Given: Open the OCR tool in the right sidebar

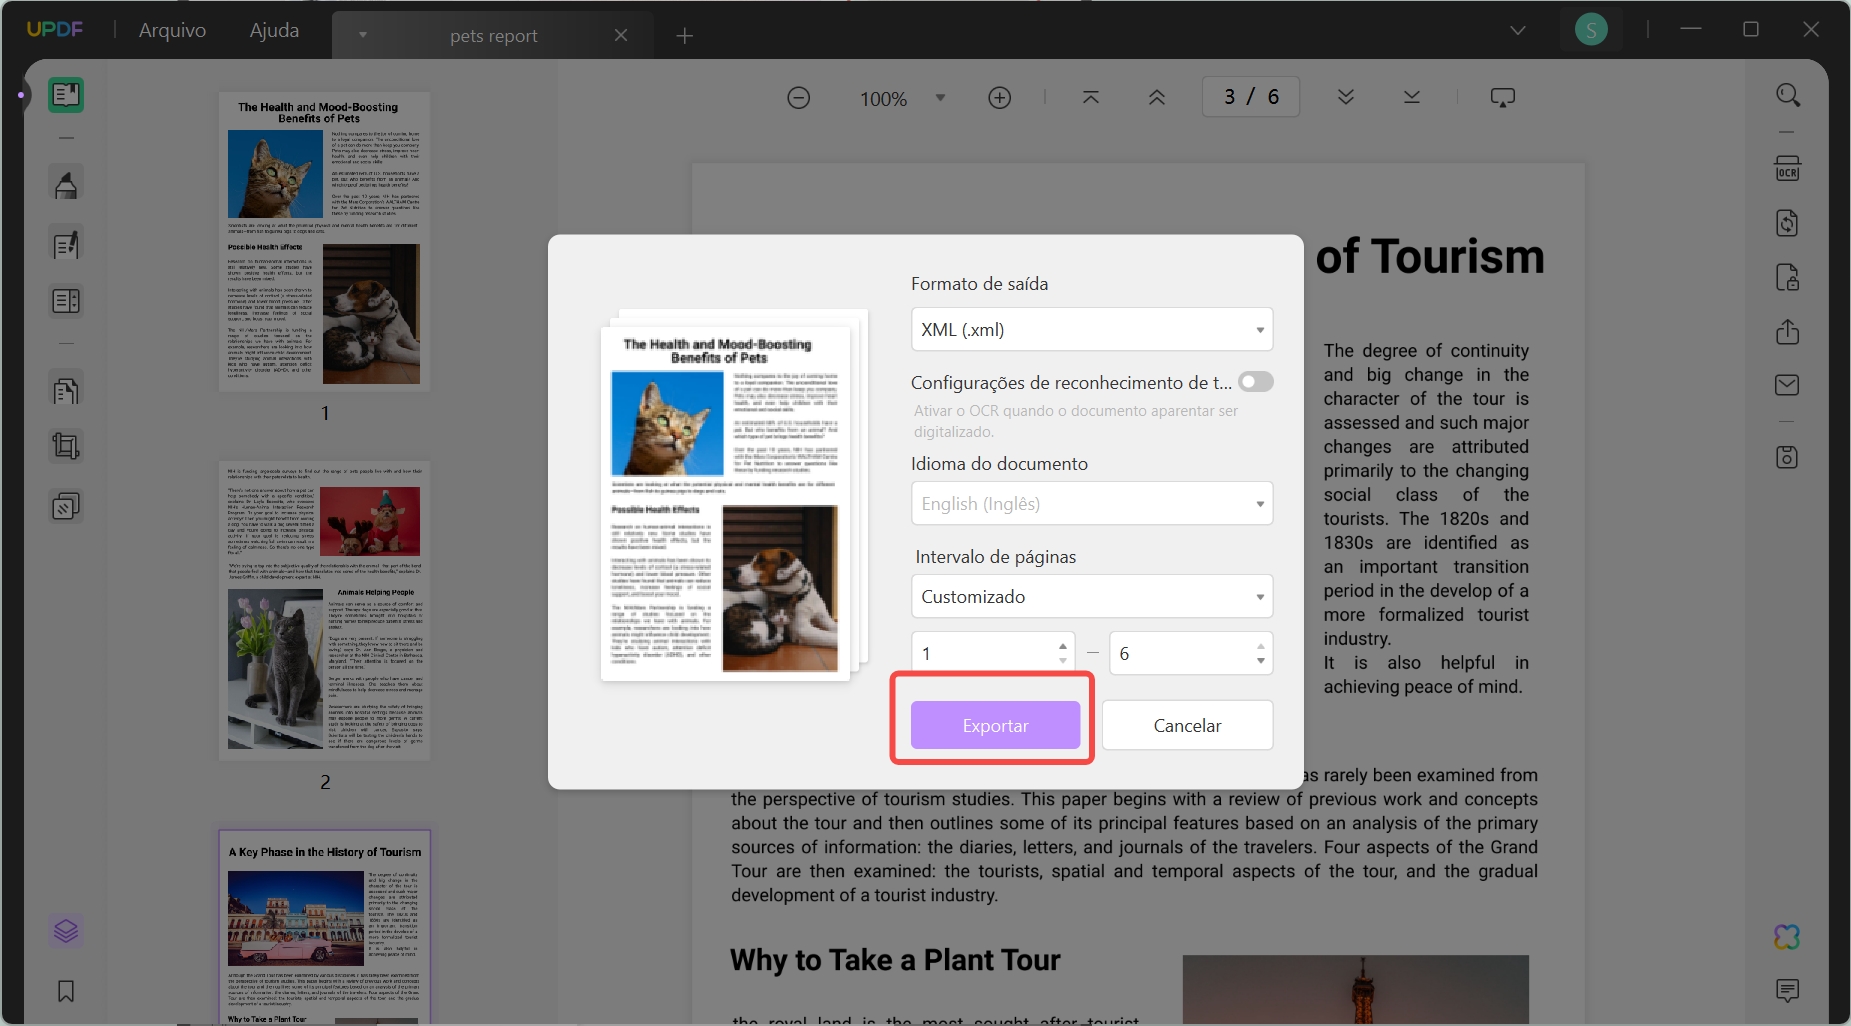Looking at the screenshot, I should click(1787, 170).
